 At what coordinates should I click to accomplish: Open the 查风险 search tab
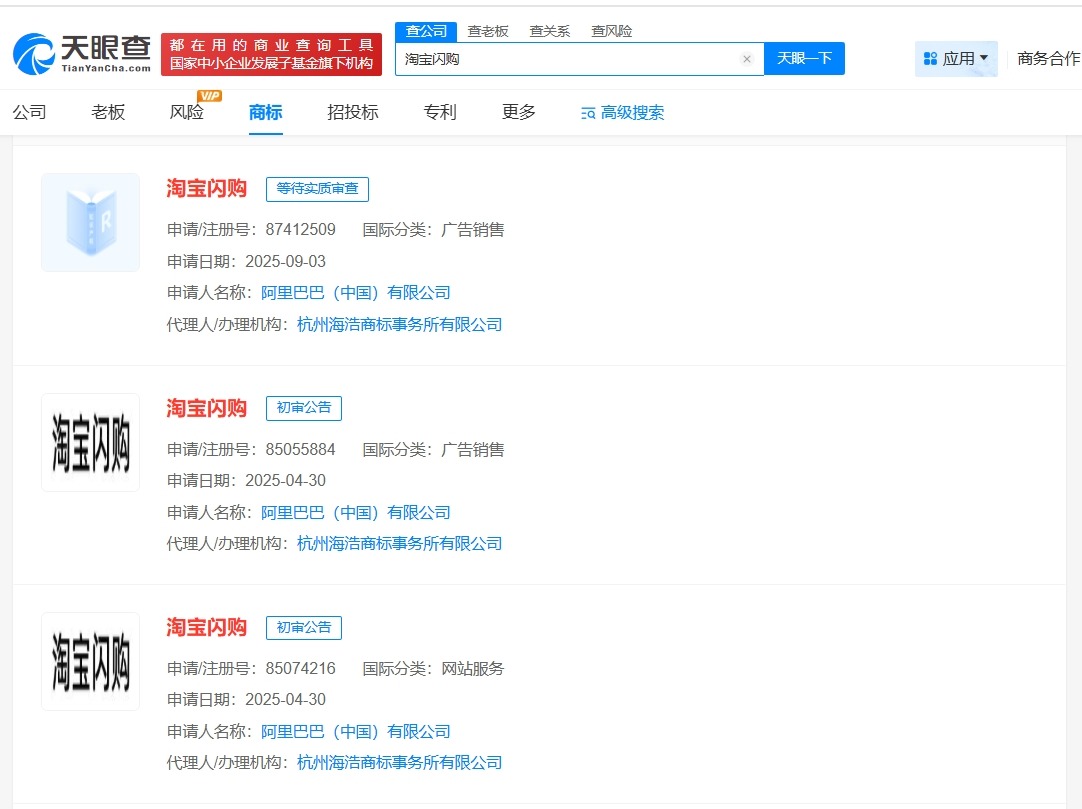611,30
